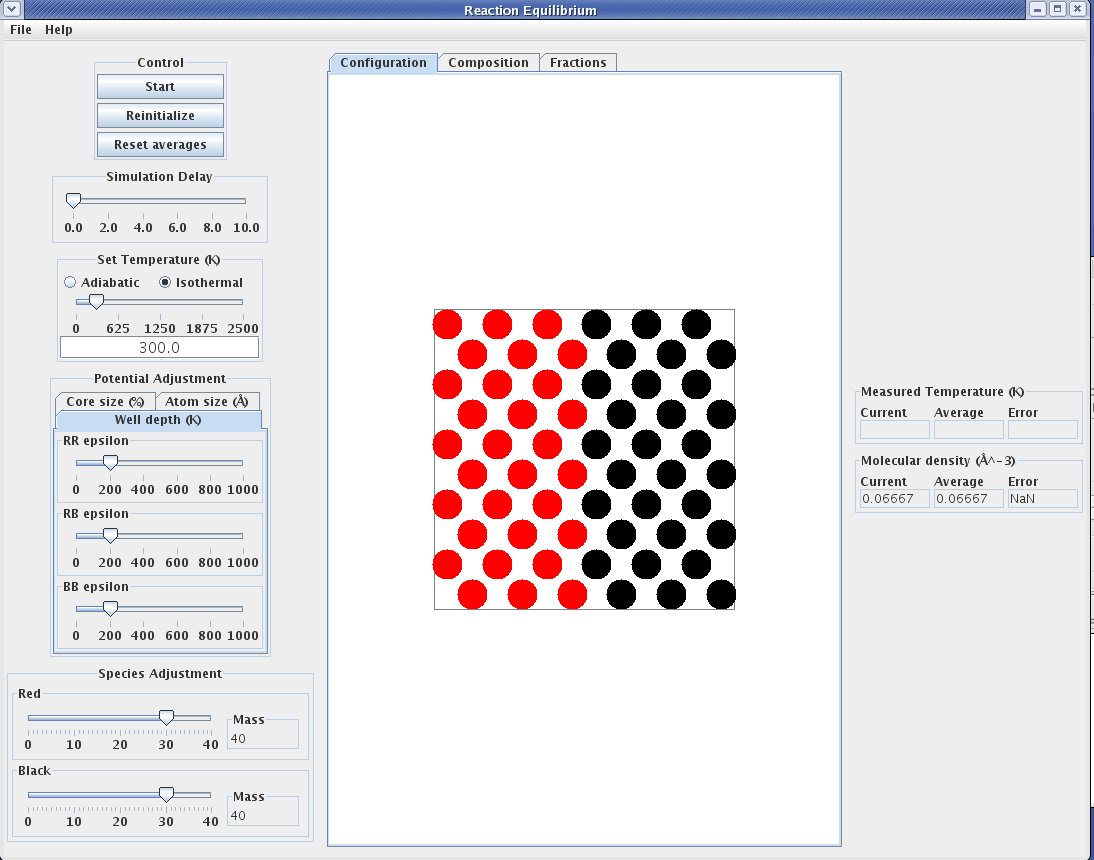Switch to the Fractions tab

(x=578, y=63)
